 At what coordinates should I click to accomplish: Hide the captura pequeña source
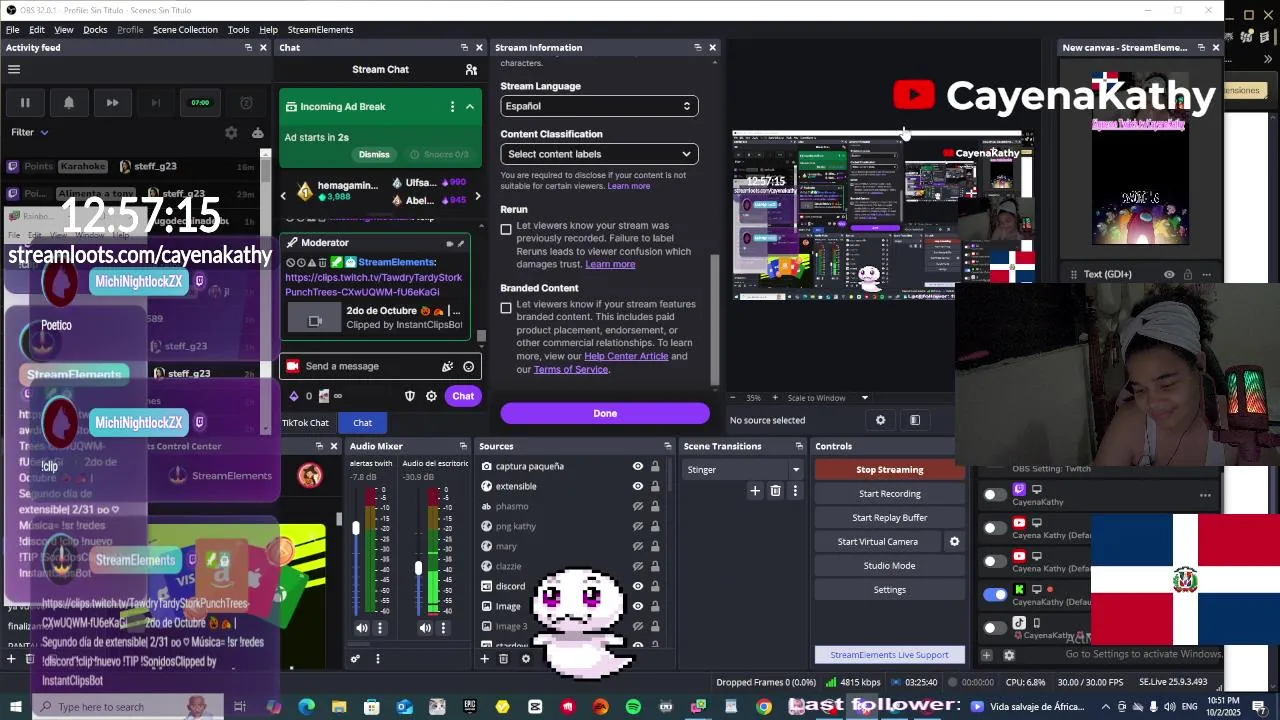(x=637, y=466)
